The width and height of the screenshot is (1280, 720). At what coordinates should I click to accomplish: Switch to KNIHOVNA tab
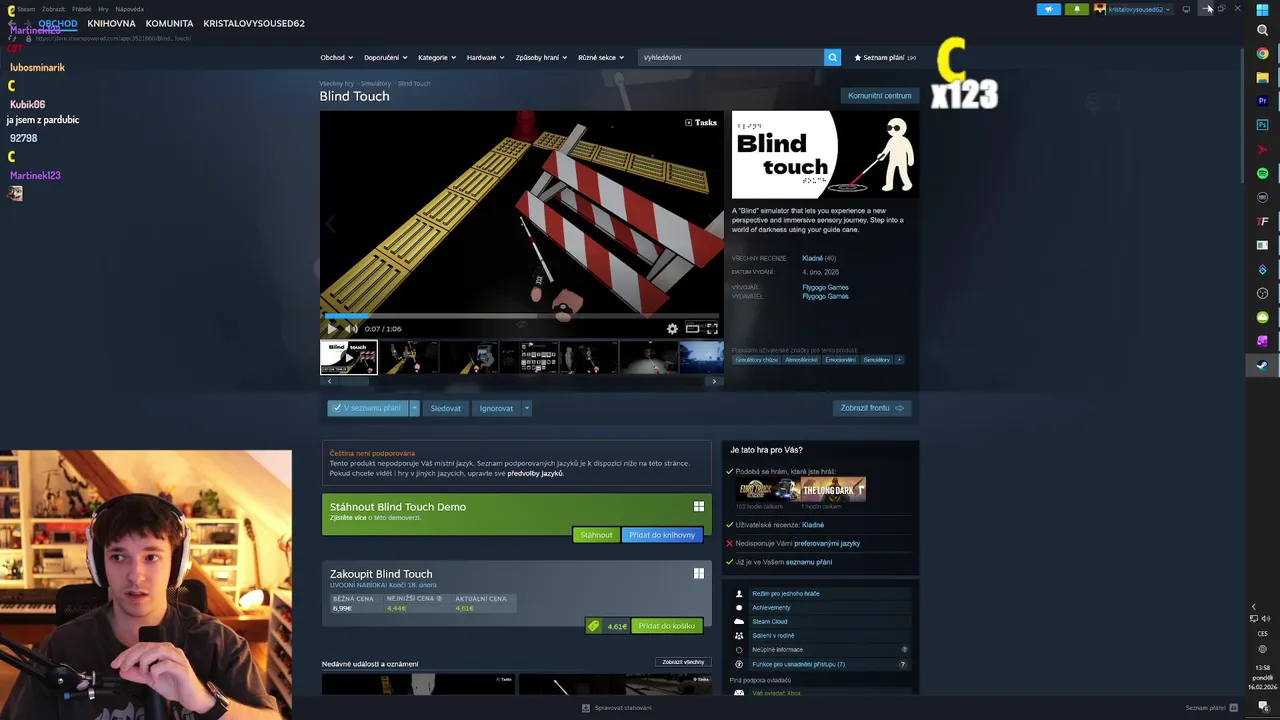(x=111, y=23)
